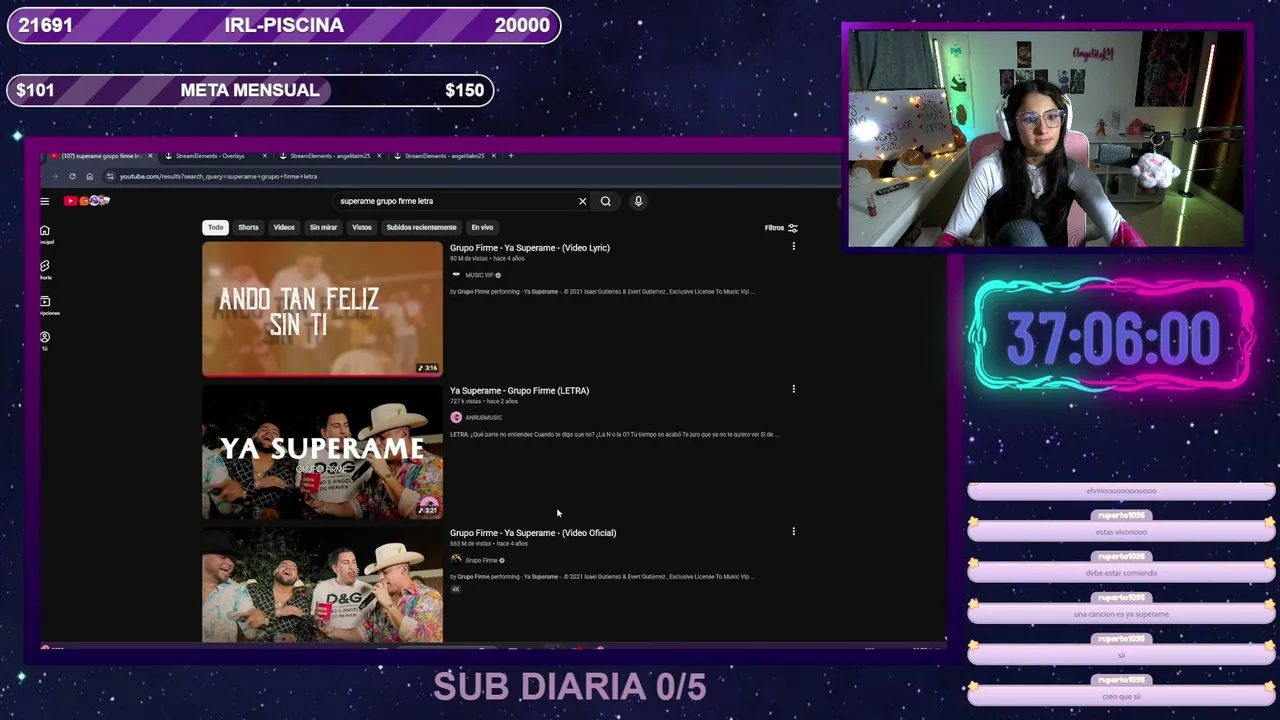The width and height of the screenshot is (1280, 720).
Task: Click the 4K badge on Video Oficial
Action: tap(455, 589)
